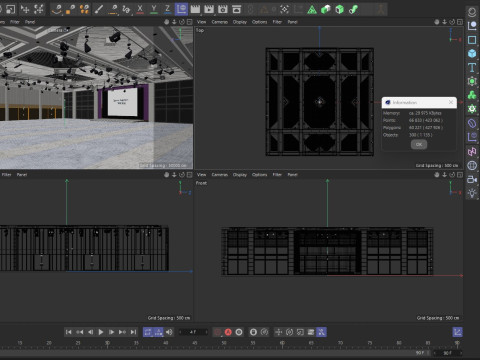Close the Information dialog
This screenshot has width=480, height=360.
(451, 102)
